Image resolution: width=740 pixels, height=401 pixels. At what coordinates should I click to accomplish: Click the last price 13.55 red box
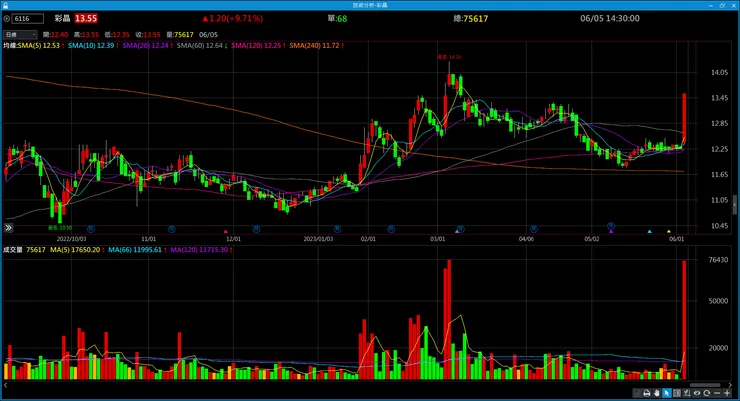86,18
